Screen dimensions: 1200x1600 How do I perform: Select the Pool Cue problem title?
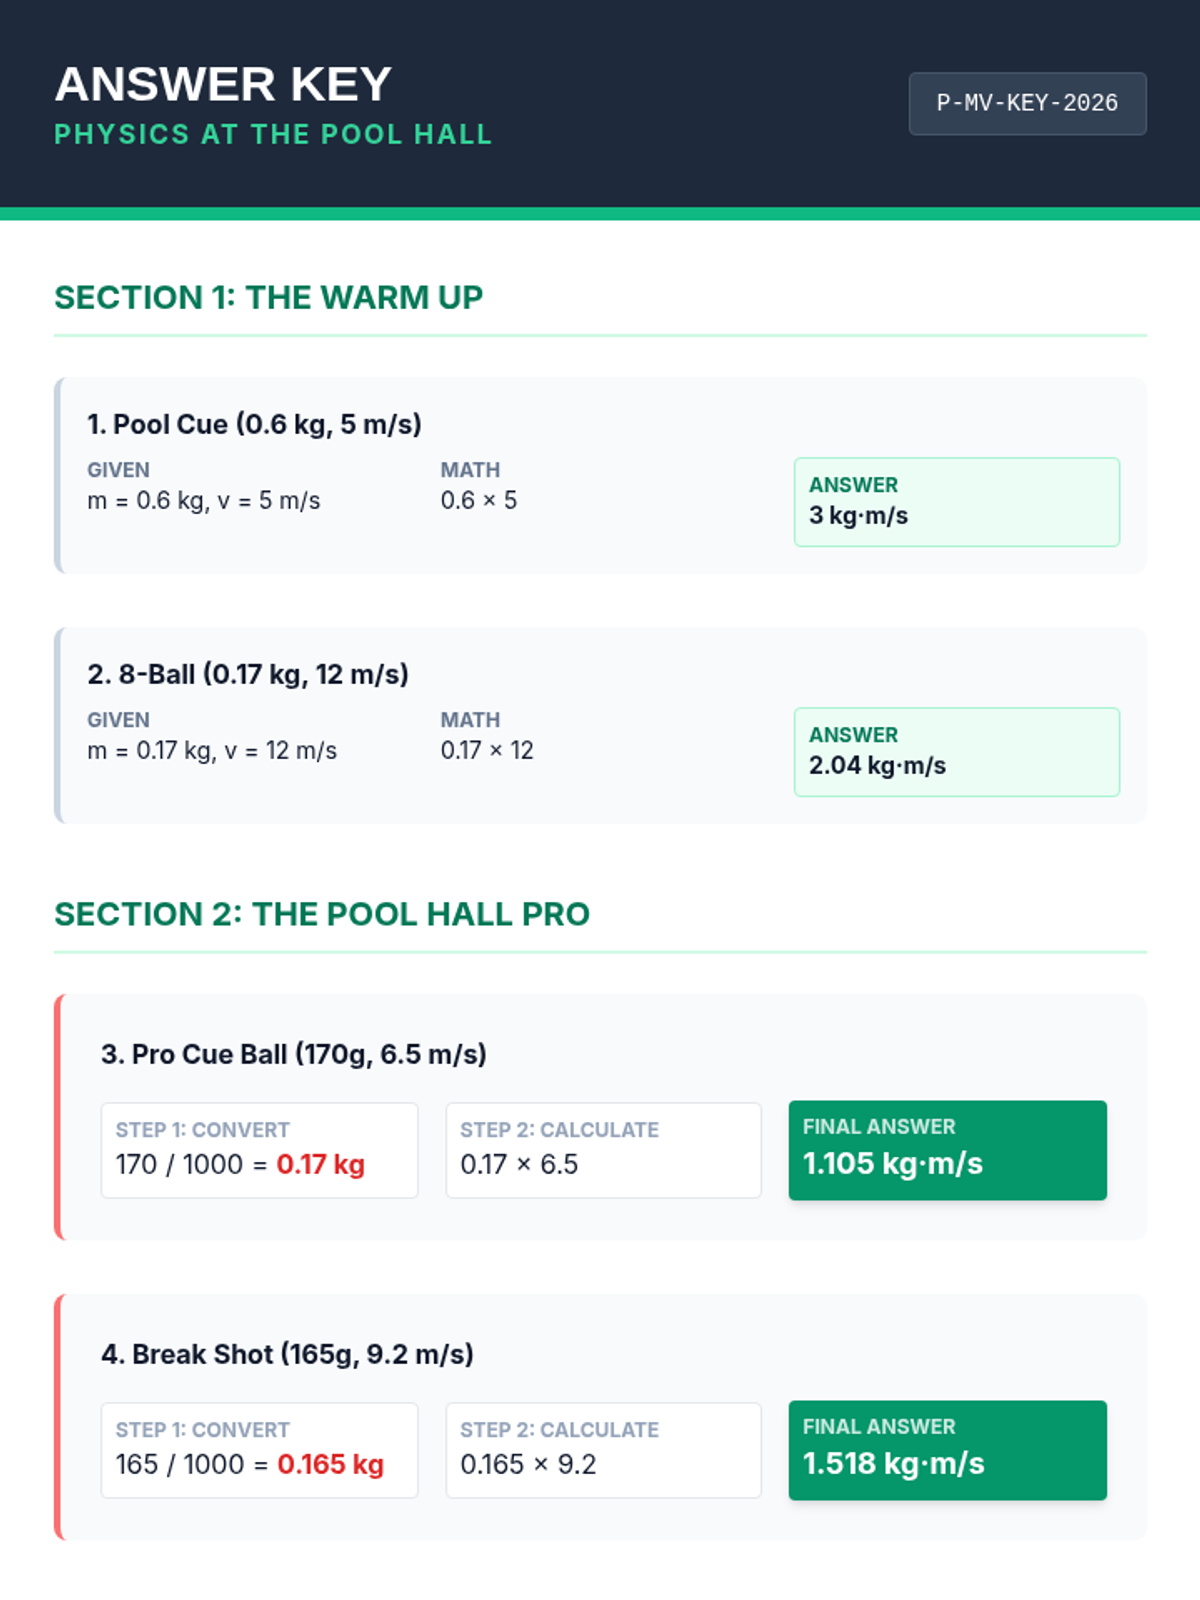pyautogui.click(x=254, y=425)
